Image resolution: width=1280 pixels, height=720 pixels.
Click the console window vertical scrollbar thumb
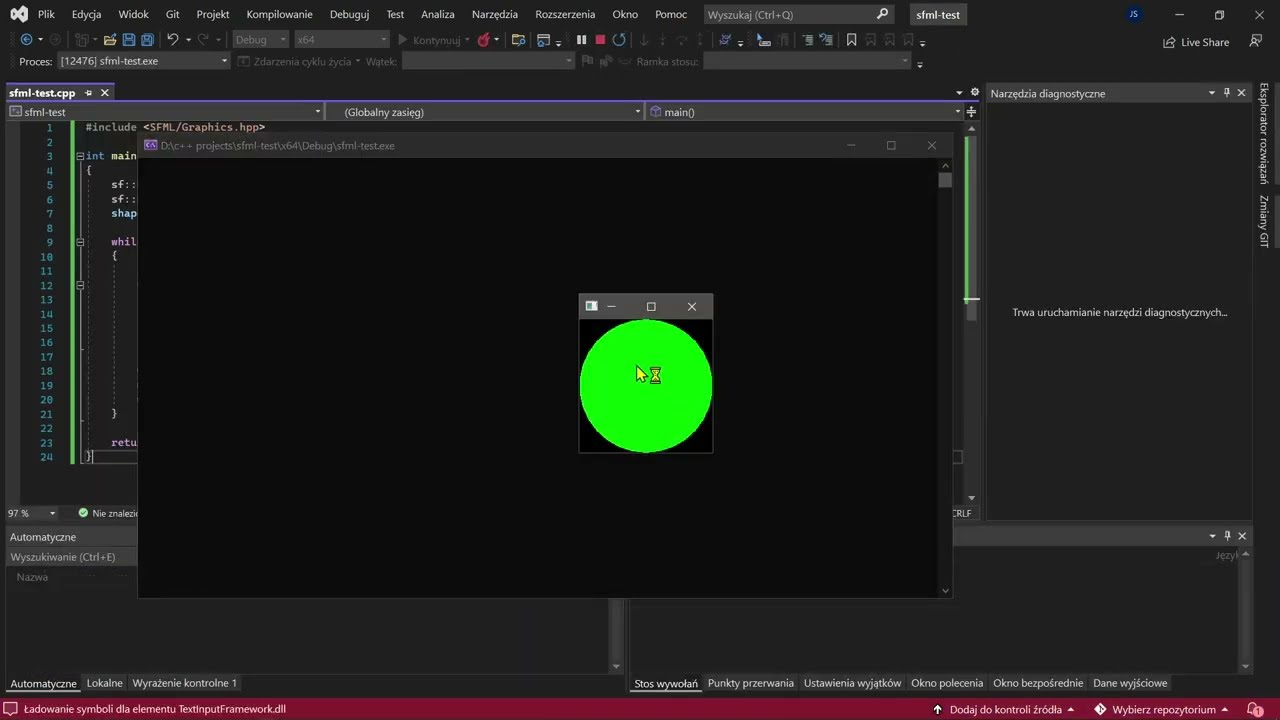click(945, 180)
